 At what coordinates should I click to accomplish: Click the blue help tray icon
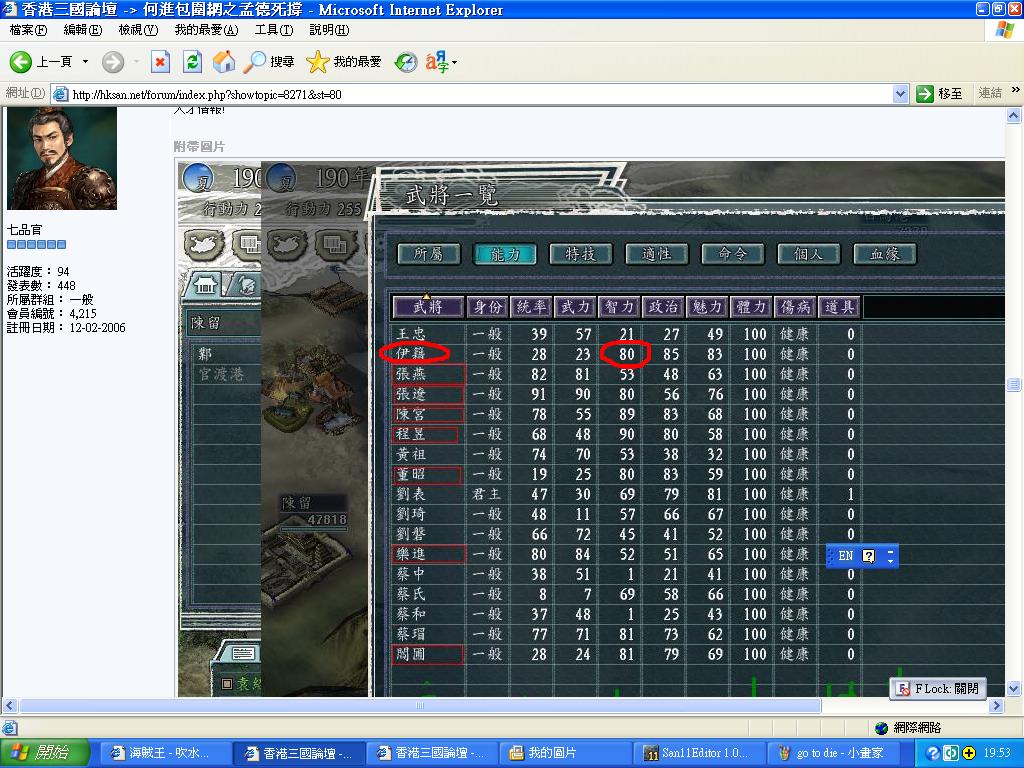click(x=933, y=753)
